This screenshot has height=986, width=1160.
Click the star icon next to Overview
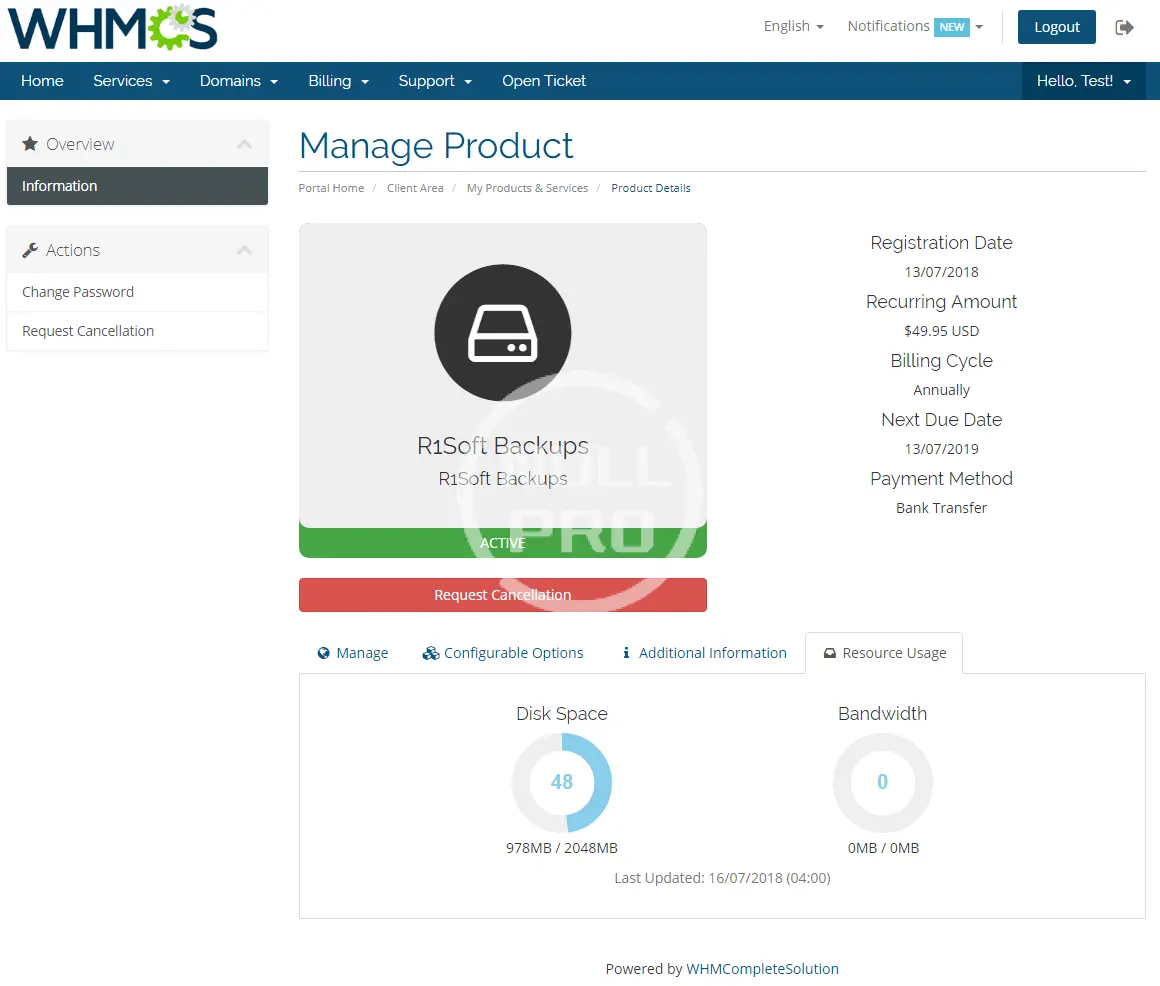[x=30, y=144]
